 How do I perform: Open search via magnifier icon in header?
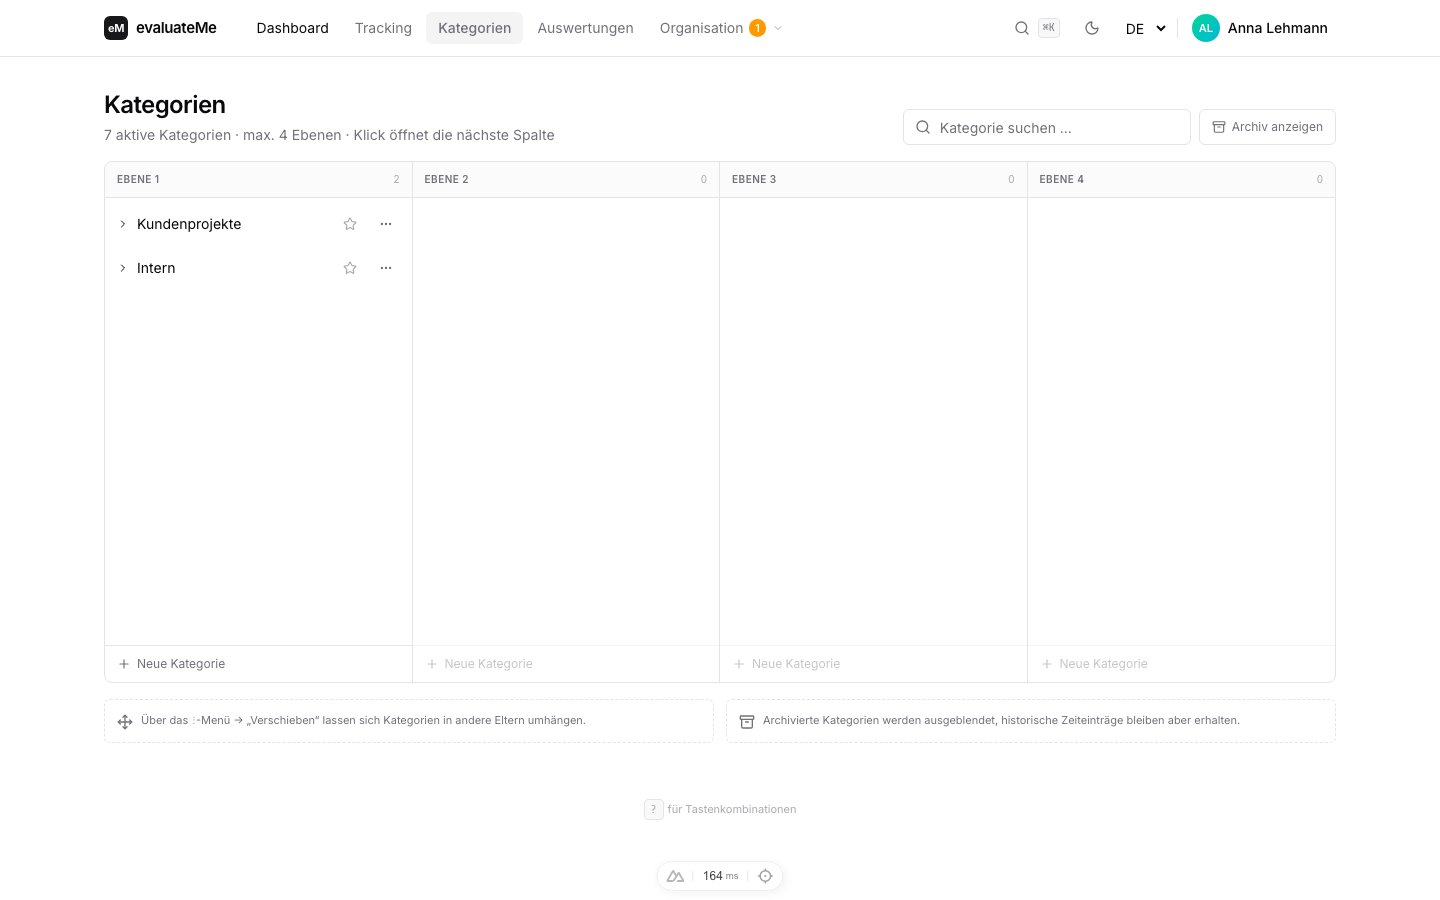[1022, 28]
